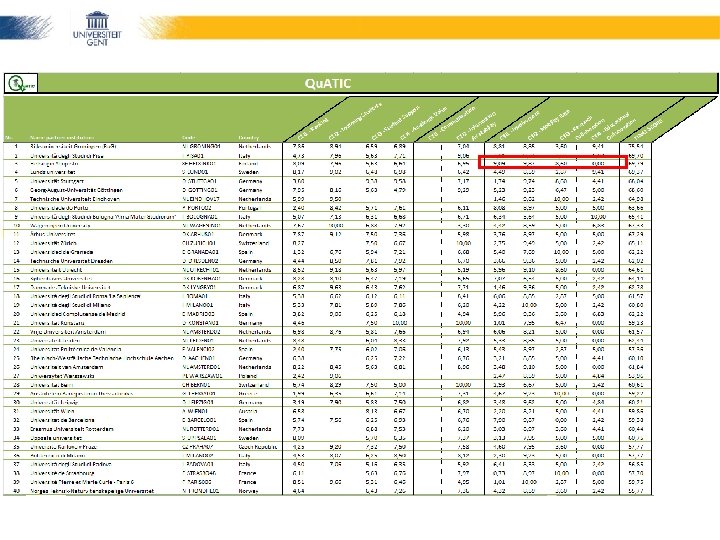Select Georg-August-Universität Göttingen name cell
The image size is (720, 540).
pyautogui.click(x=76, y=190)
